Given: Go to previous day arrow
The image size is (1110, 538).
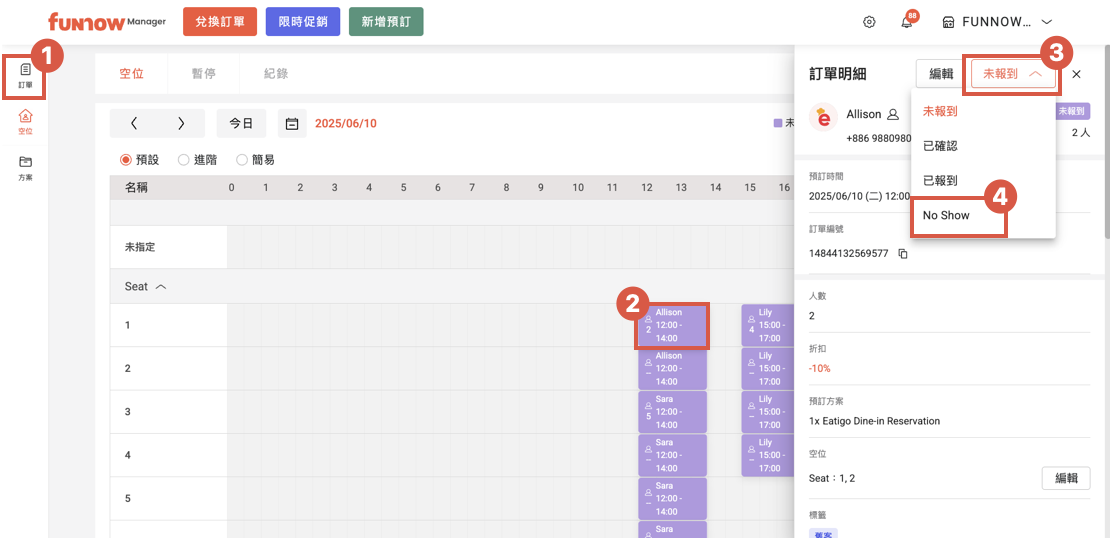Looking at the screenshot, I should pos(134,124).
